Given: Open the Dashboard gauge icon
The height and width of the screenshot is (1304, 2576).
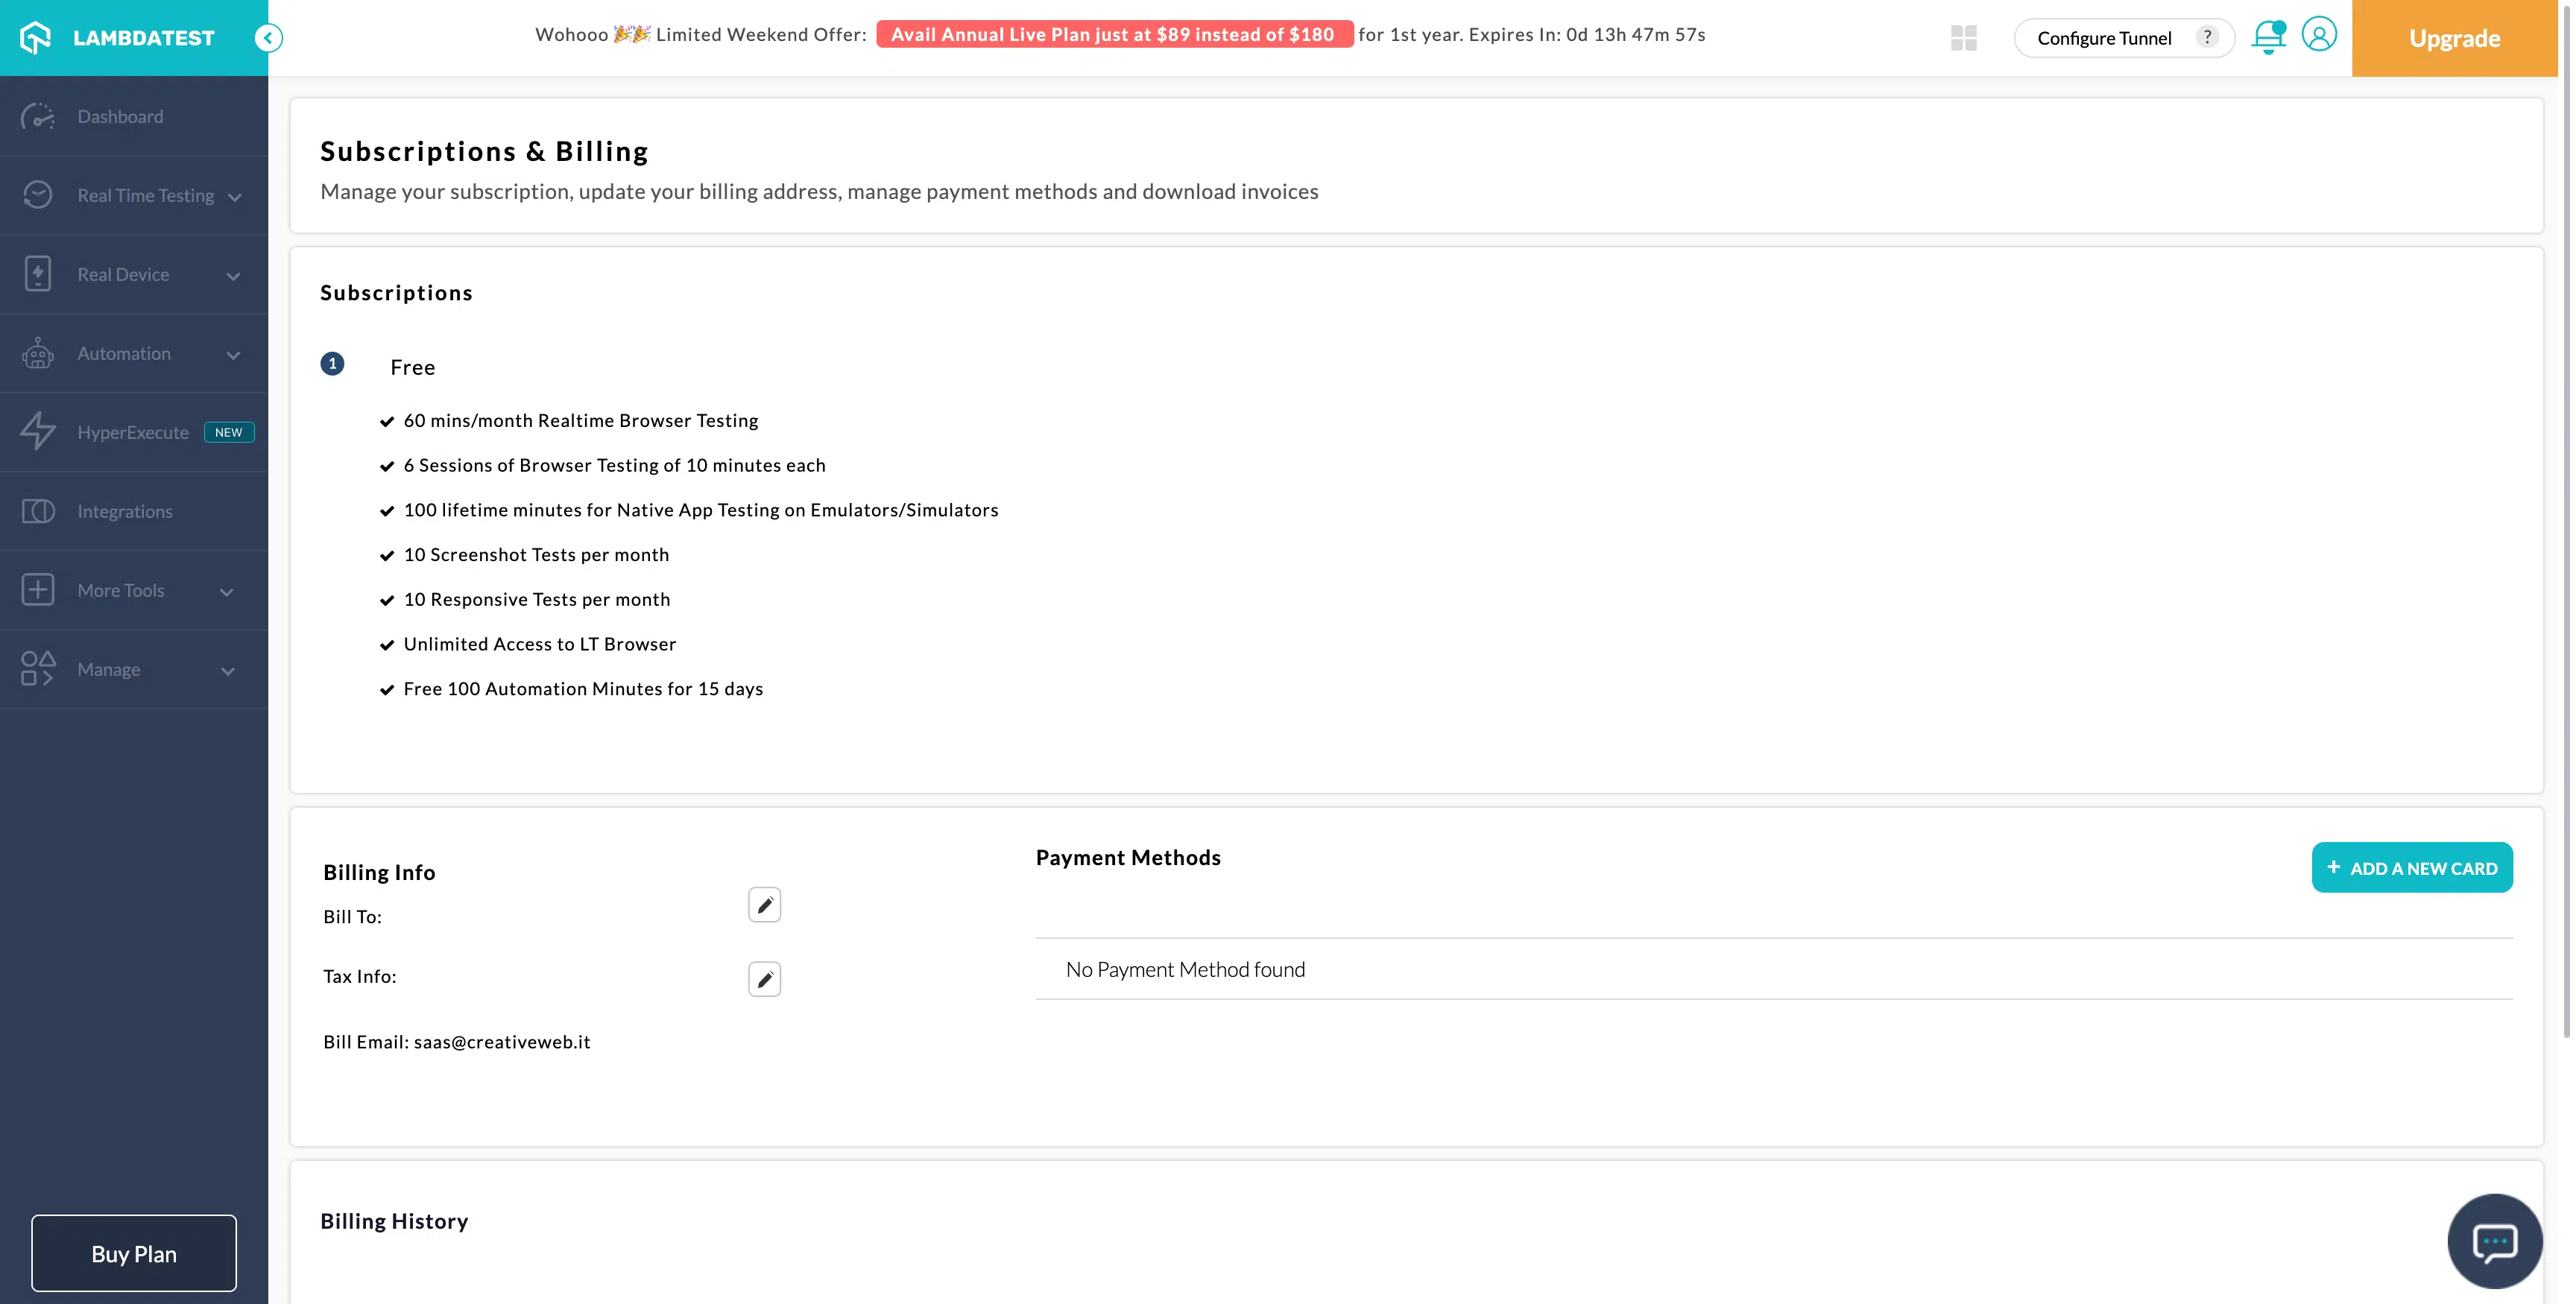Looking at the screenshot, I should point(38,117).
